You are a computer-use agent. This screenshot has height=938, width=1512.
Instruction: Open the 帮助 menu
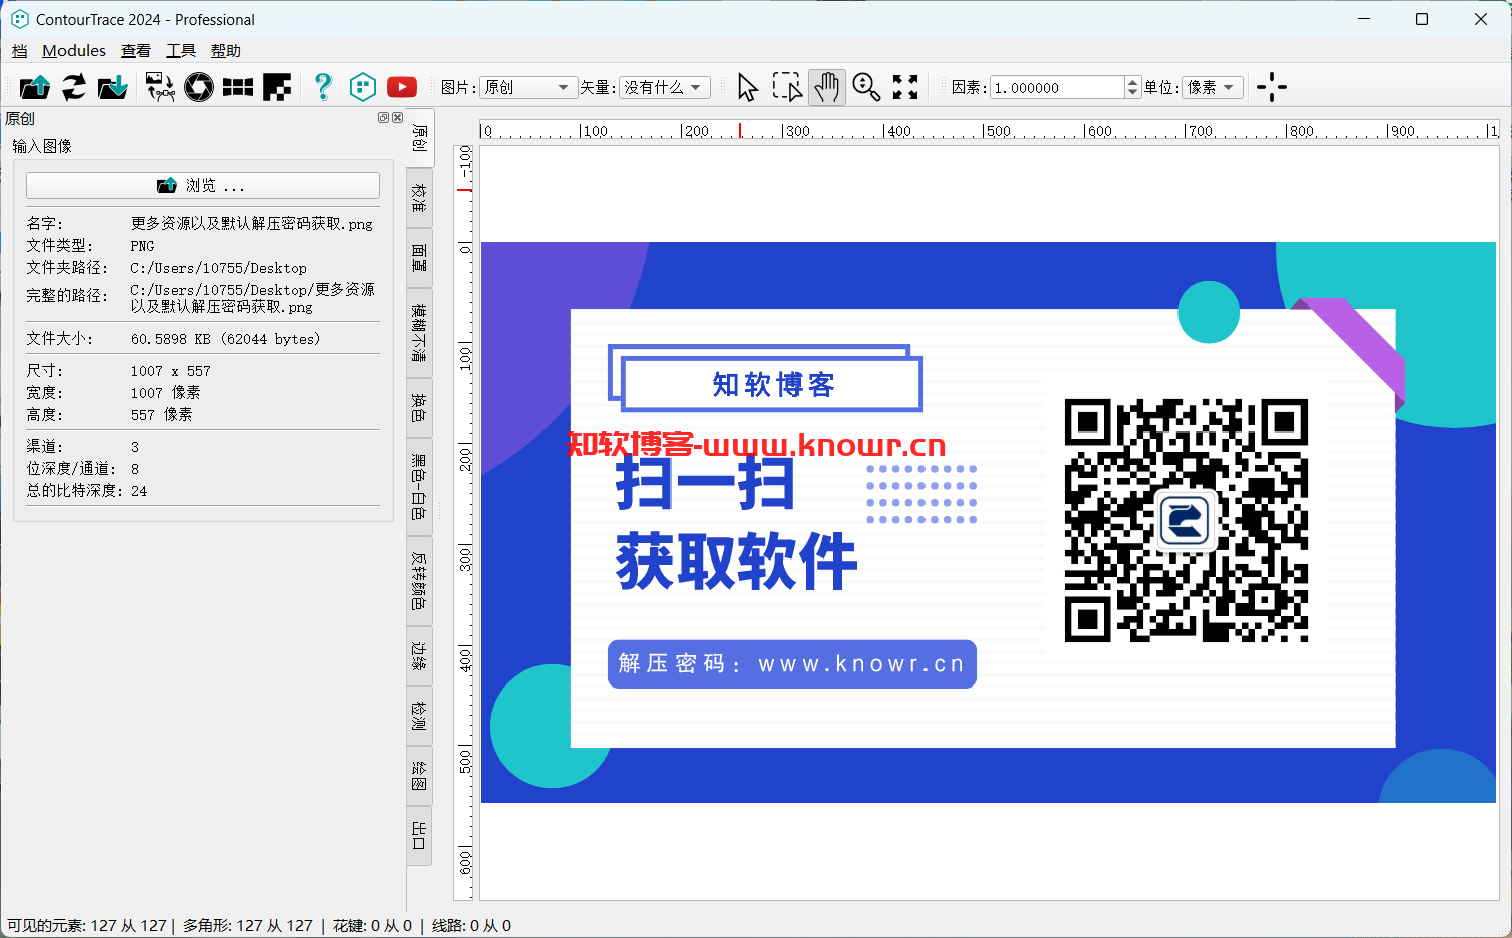pyautogui.click(x=226, y=51)
